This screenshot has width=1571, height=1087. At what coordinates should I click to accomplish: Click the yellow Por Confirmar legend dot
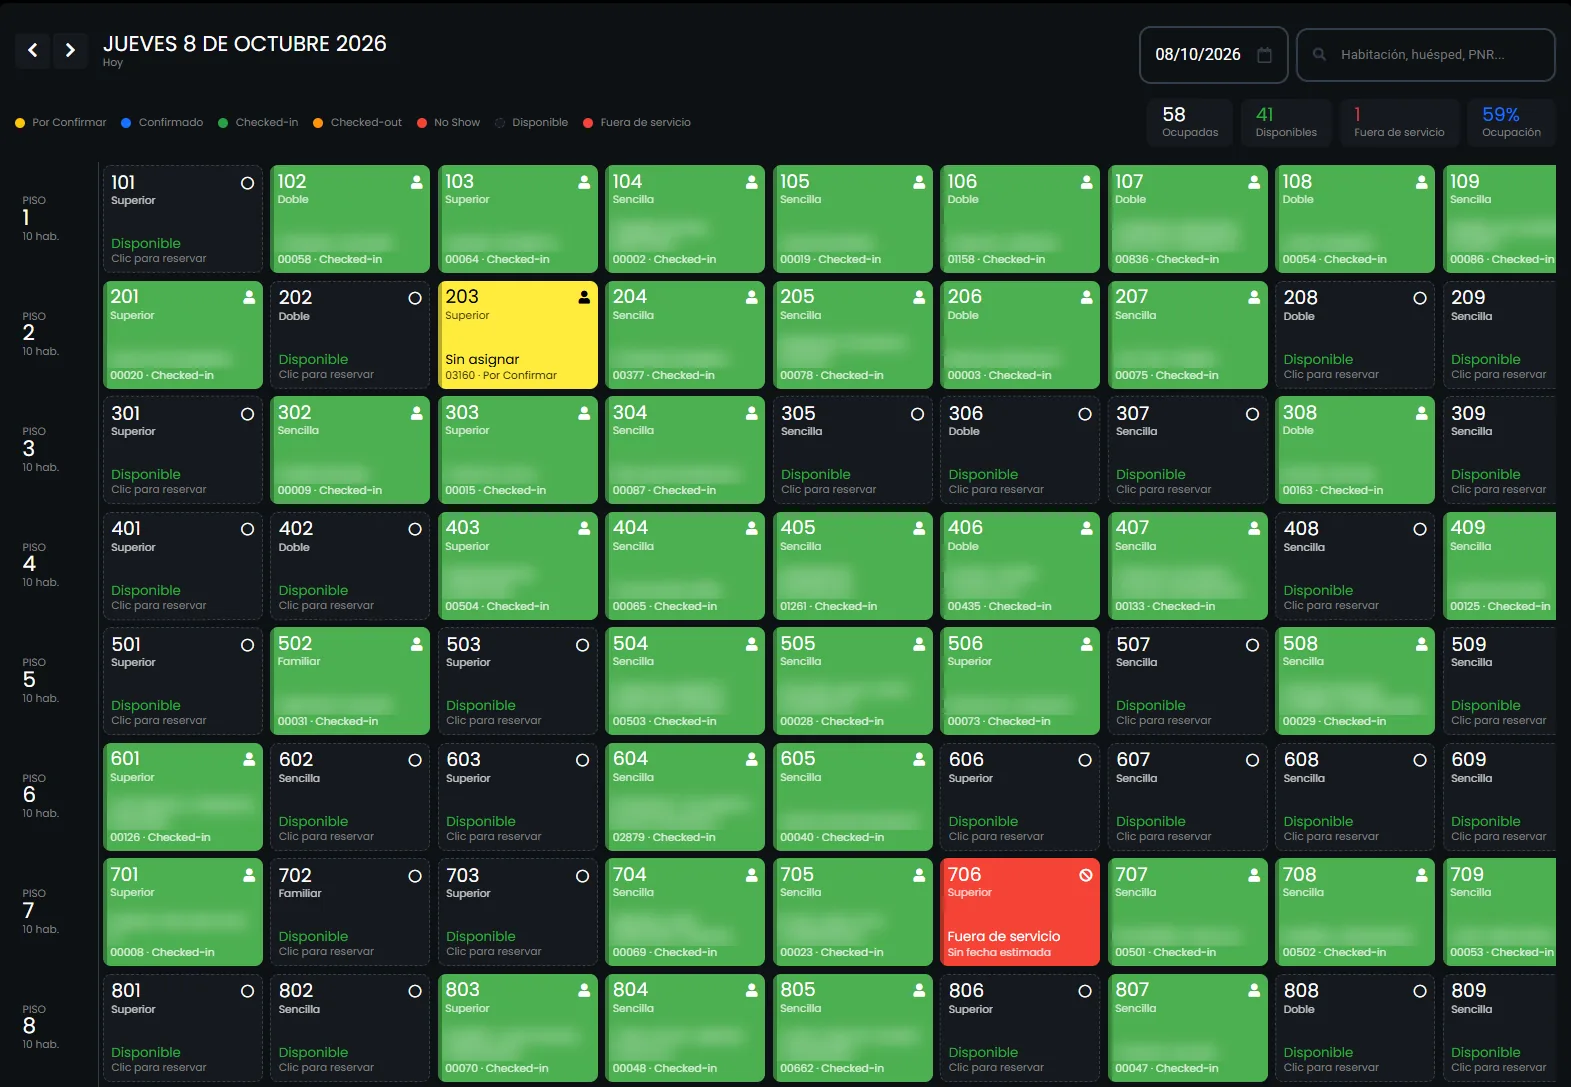[x=20, y=123]
